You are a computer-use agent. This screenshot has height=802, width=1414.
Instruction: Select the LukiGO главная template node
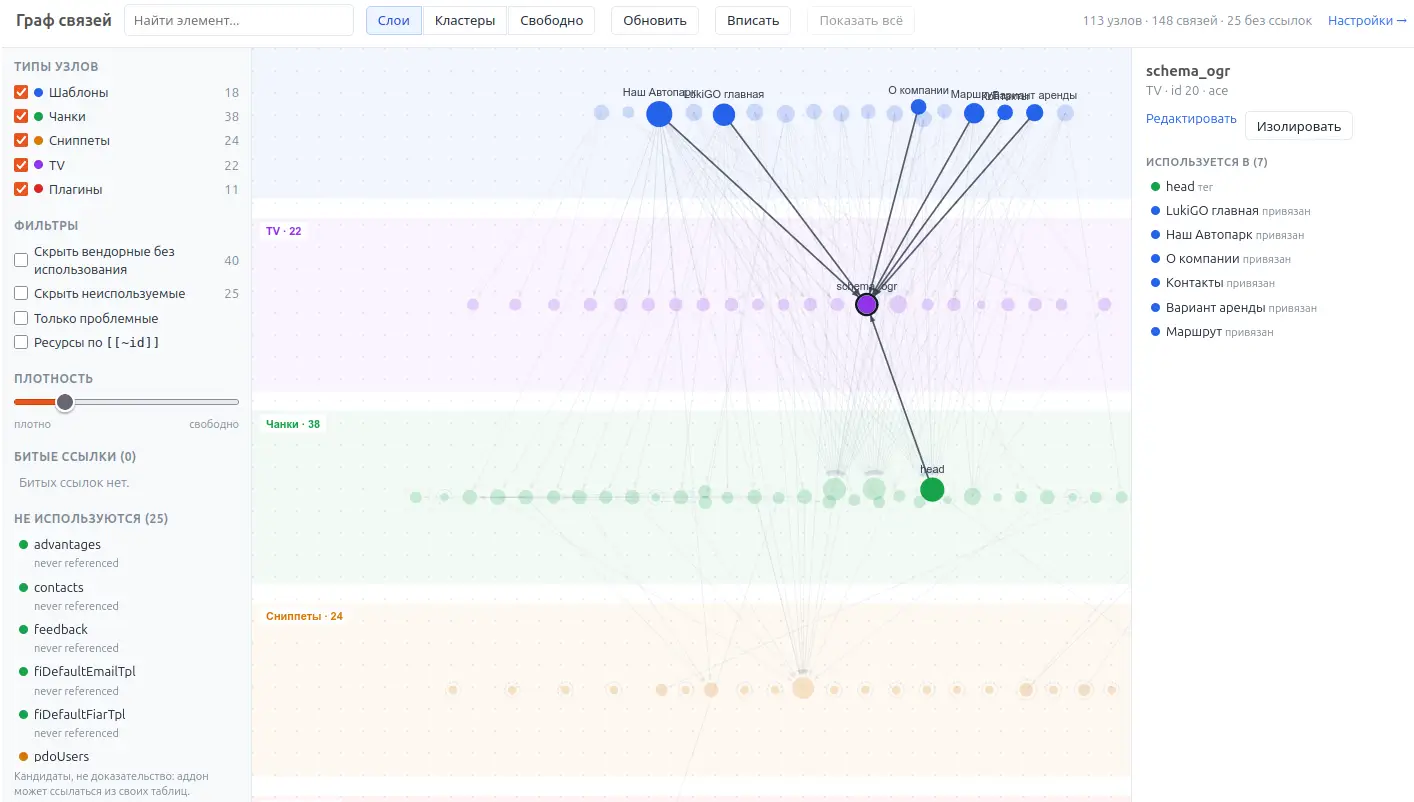click(724, 115)
